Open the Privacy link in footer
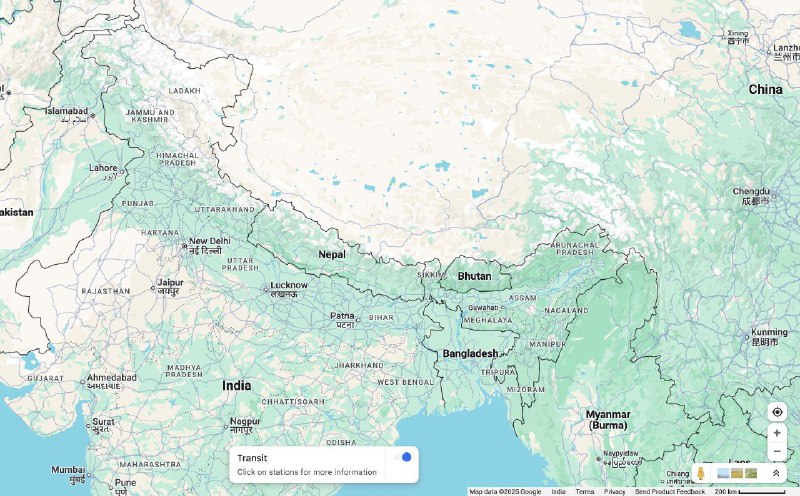800x496 pixels. (x=614, y=492)
